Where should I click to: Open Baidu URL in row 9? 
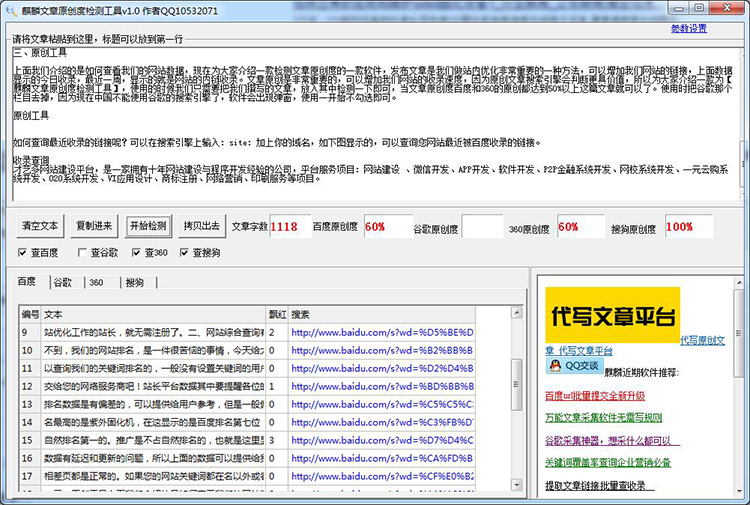[x=382, y=332]
